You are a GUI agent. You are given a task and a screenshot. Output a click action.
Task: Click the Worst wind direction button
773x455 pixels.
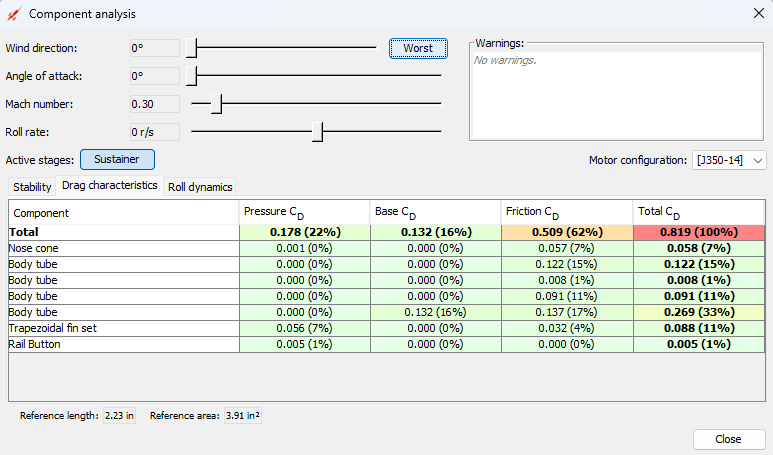[x=418, y=48]
